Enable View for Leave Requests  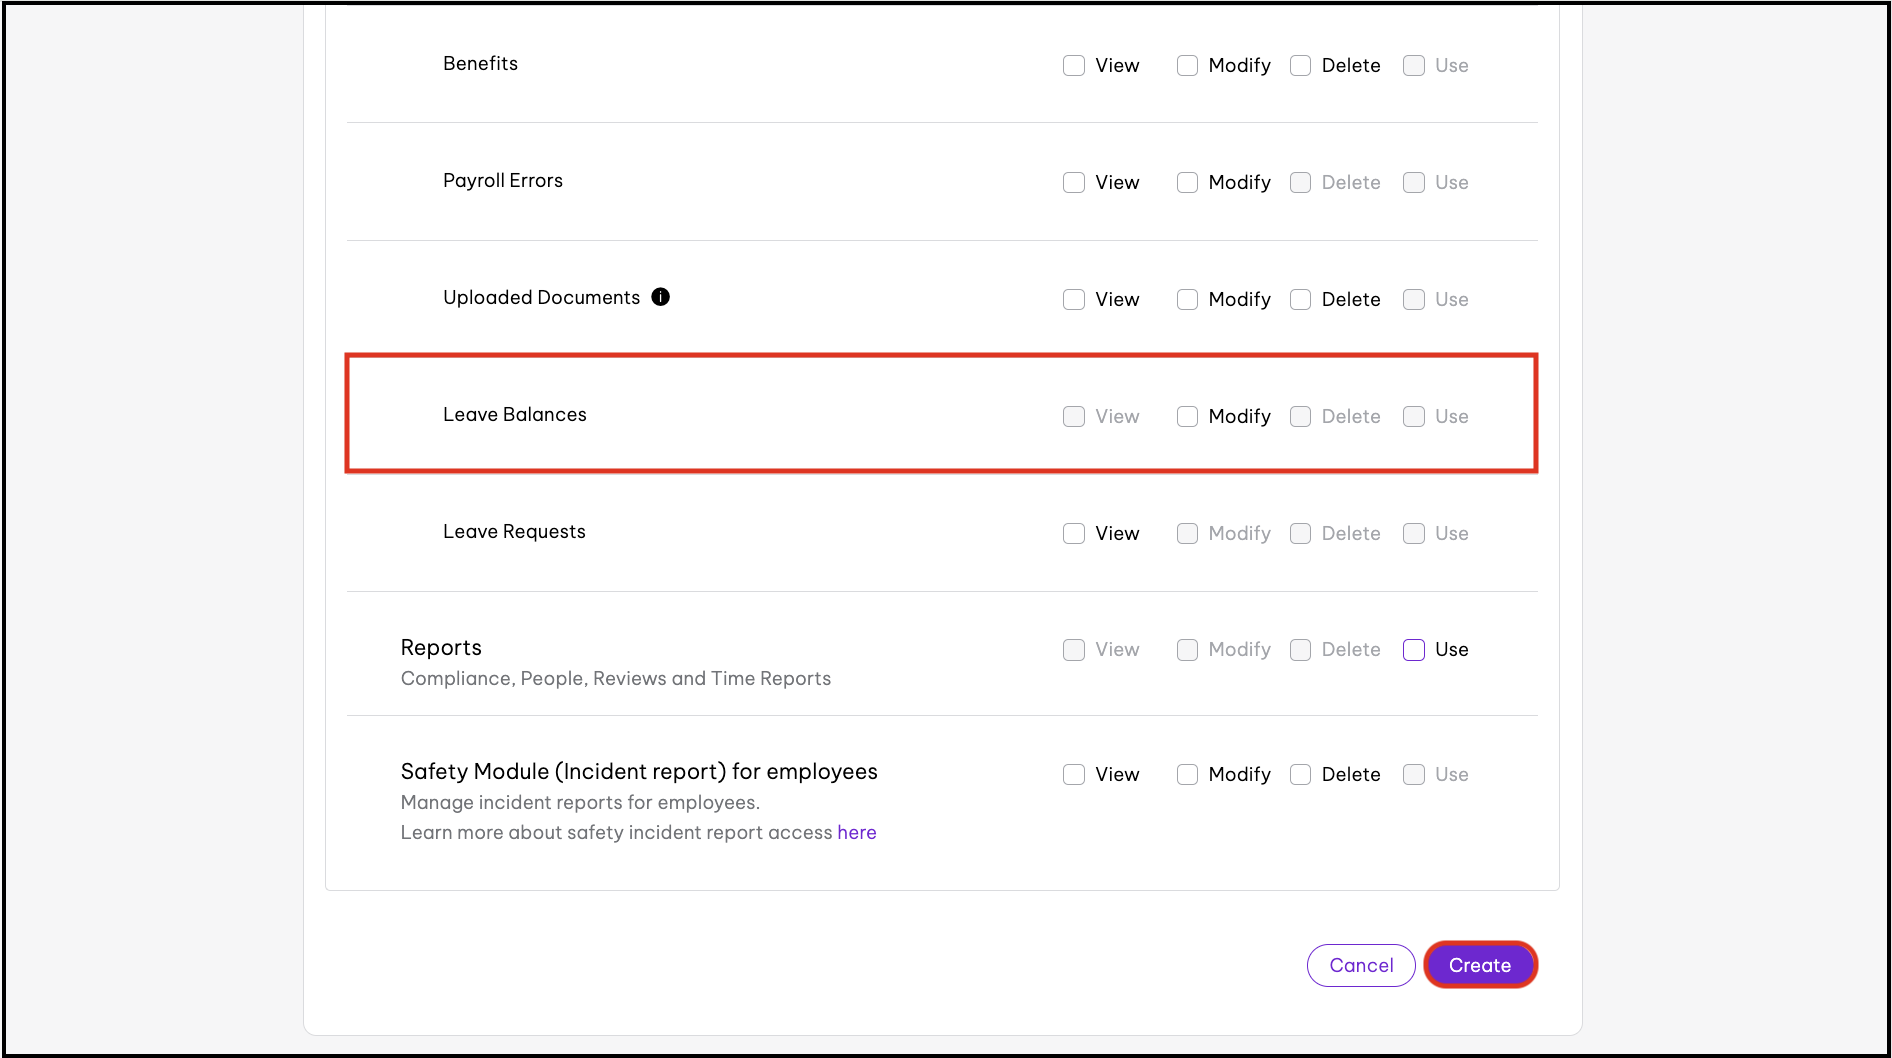pyautogui.click(x=1074, y=534)
